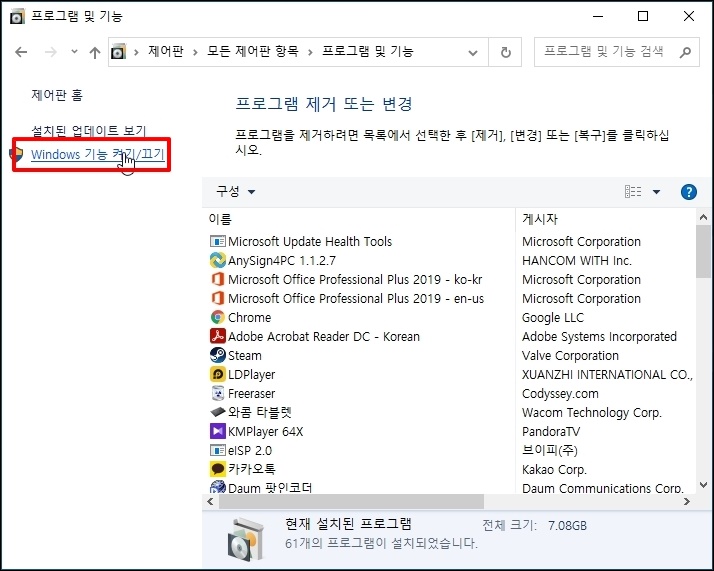The image size is (714, 571).
Task: Open 설치된 업데이트 보기 link
Action: (x=89, y=131)
